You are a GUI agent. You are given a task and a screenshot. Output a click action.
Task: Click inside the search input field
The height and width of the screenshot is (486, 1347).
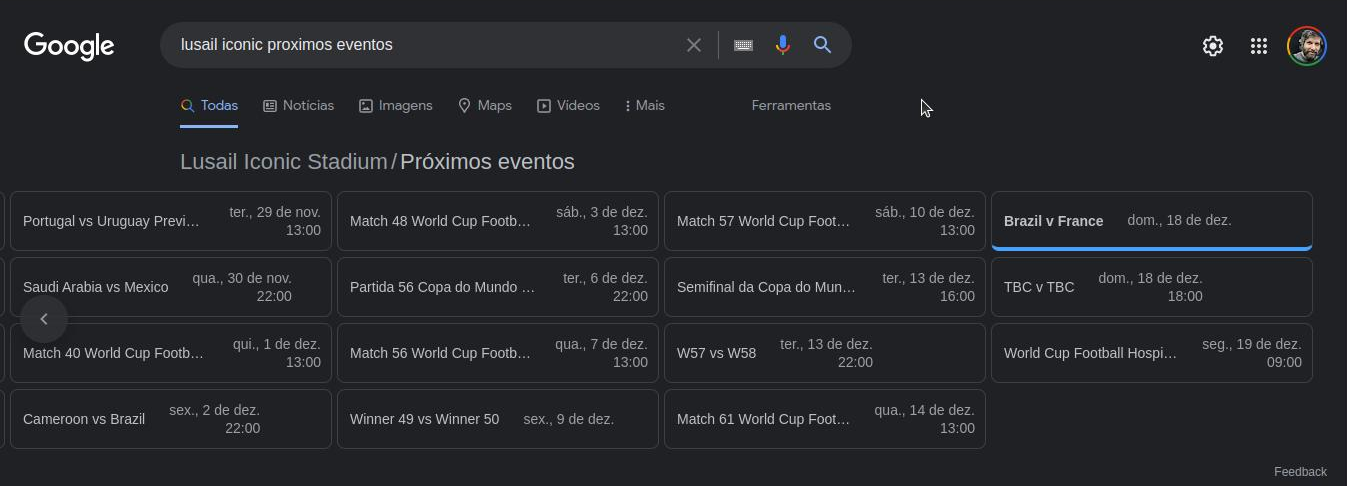tap(420, 45)
